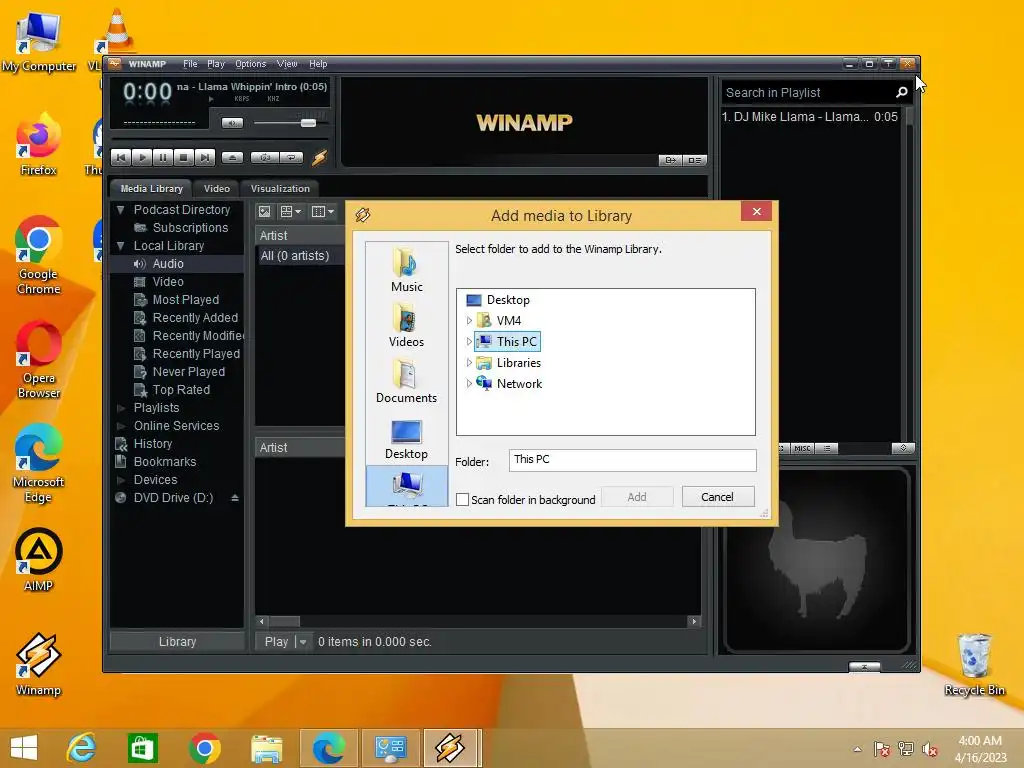1024x768 pixels.
Task: Enable Scan folder in background checkbox
Action: pyautogui.click(x=462, y=500)
